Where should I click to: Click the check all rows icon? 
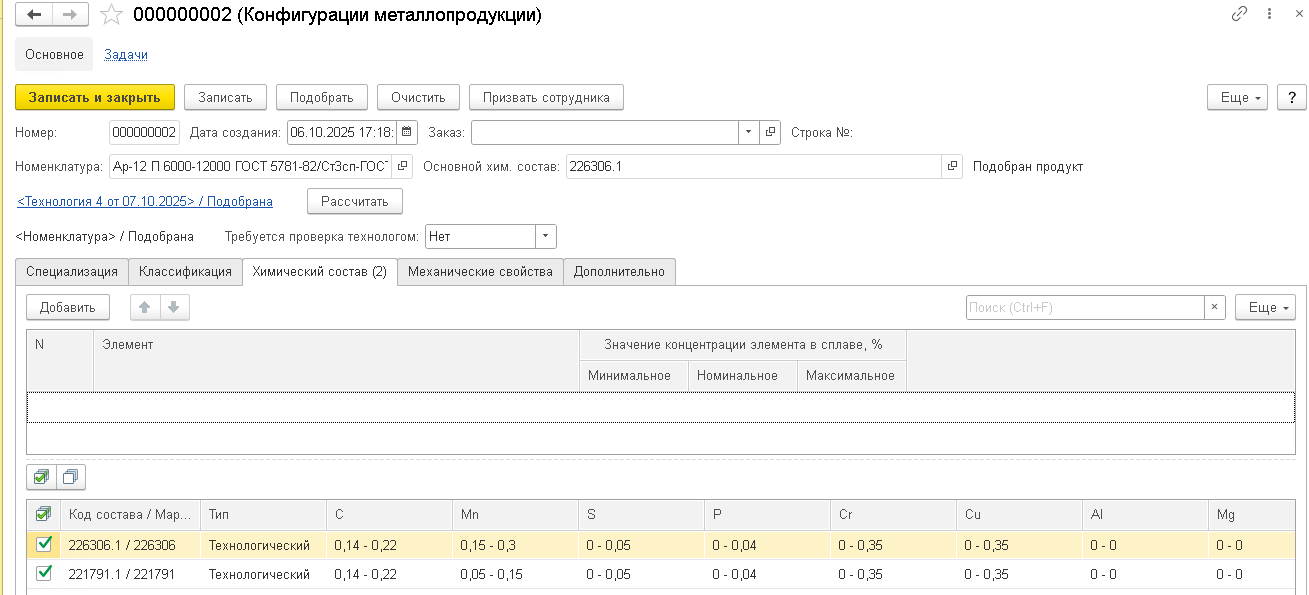pyautogui.click(x=41, y=477)
